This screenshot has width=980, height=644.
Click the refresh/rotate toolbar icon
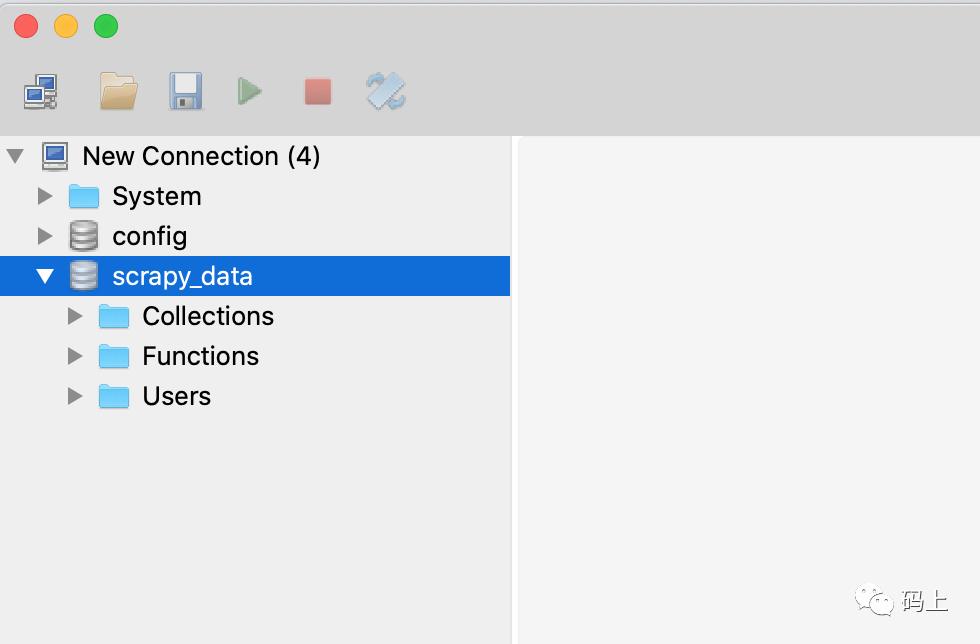[x=386, y=91]
